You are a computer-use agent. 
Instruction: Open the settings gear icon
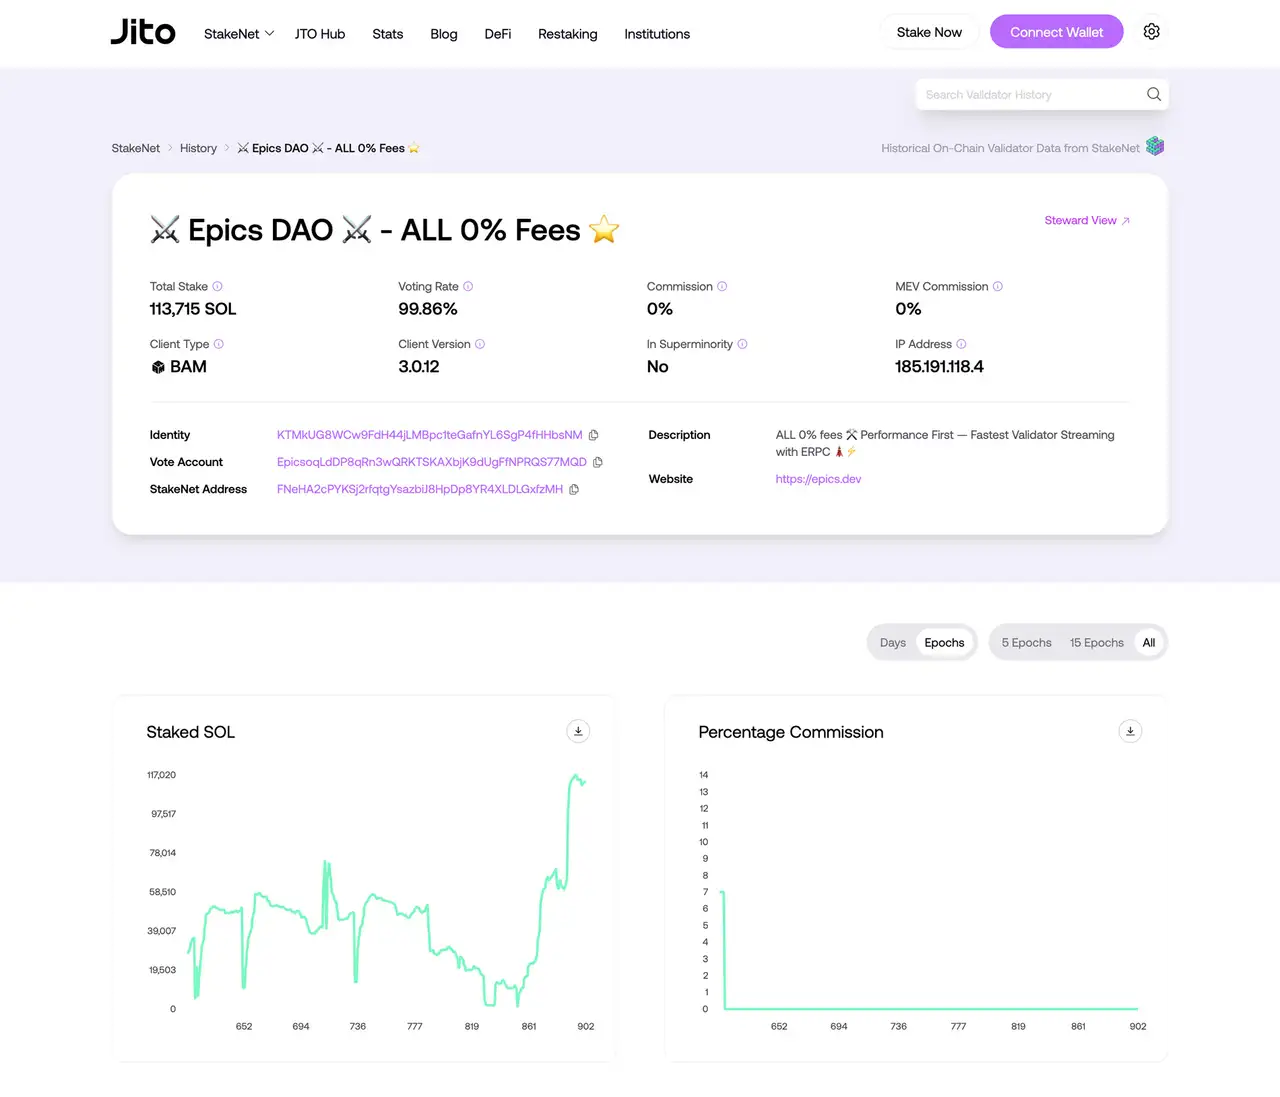point(1151,31)
